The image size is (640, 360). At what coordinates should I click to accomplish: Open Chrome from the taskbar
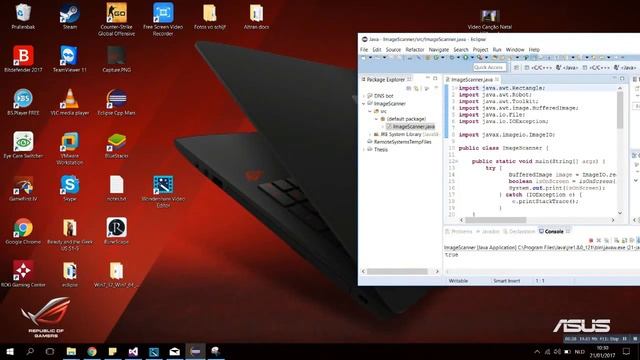click(92, 351)
